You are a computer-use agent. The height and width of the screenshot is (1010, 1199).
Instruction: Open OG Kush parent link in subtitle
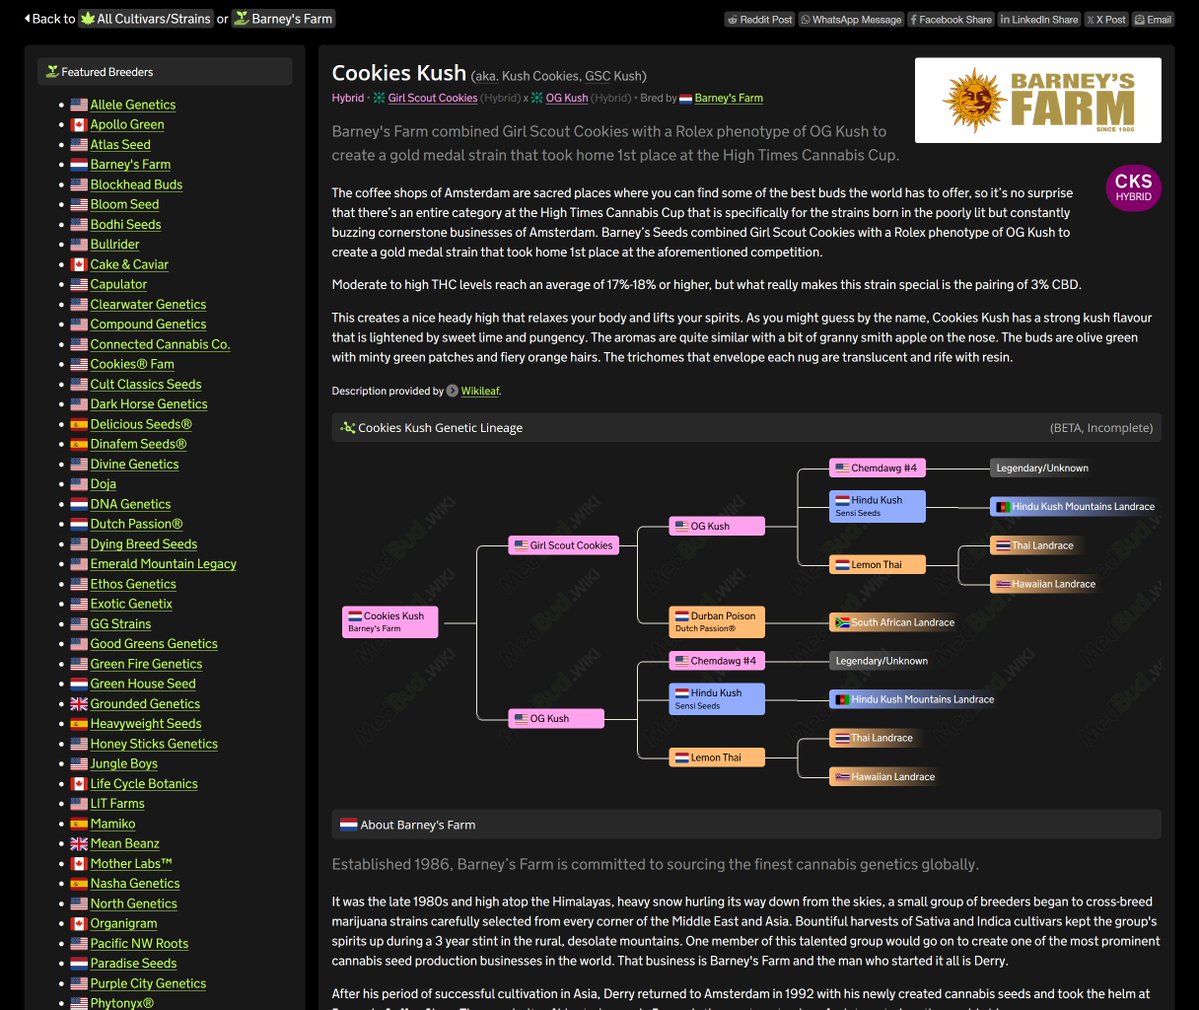click(x=567, y=98)
